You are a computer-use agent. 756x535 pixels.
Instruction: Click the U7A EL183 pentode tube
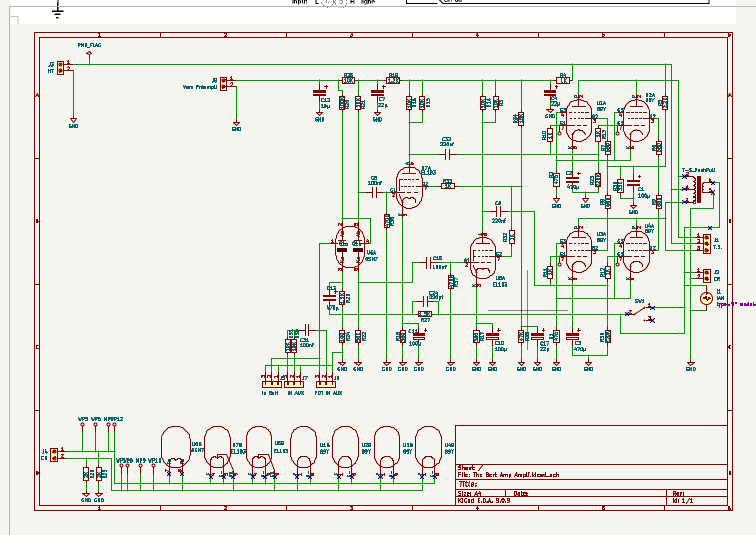[x=410, y=187]
